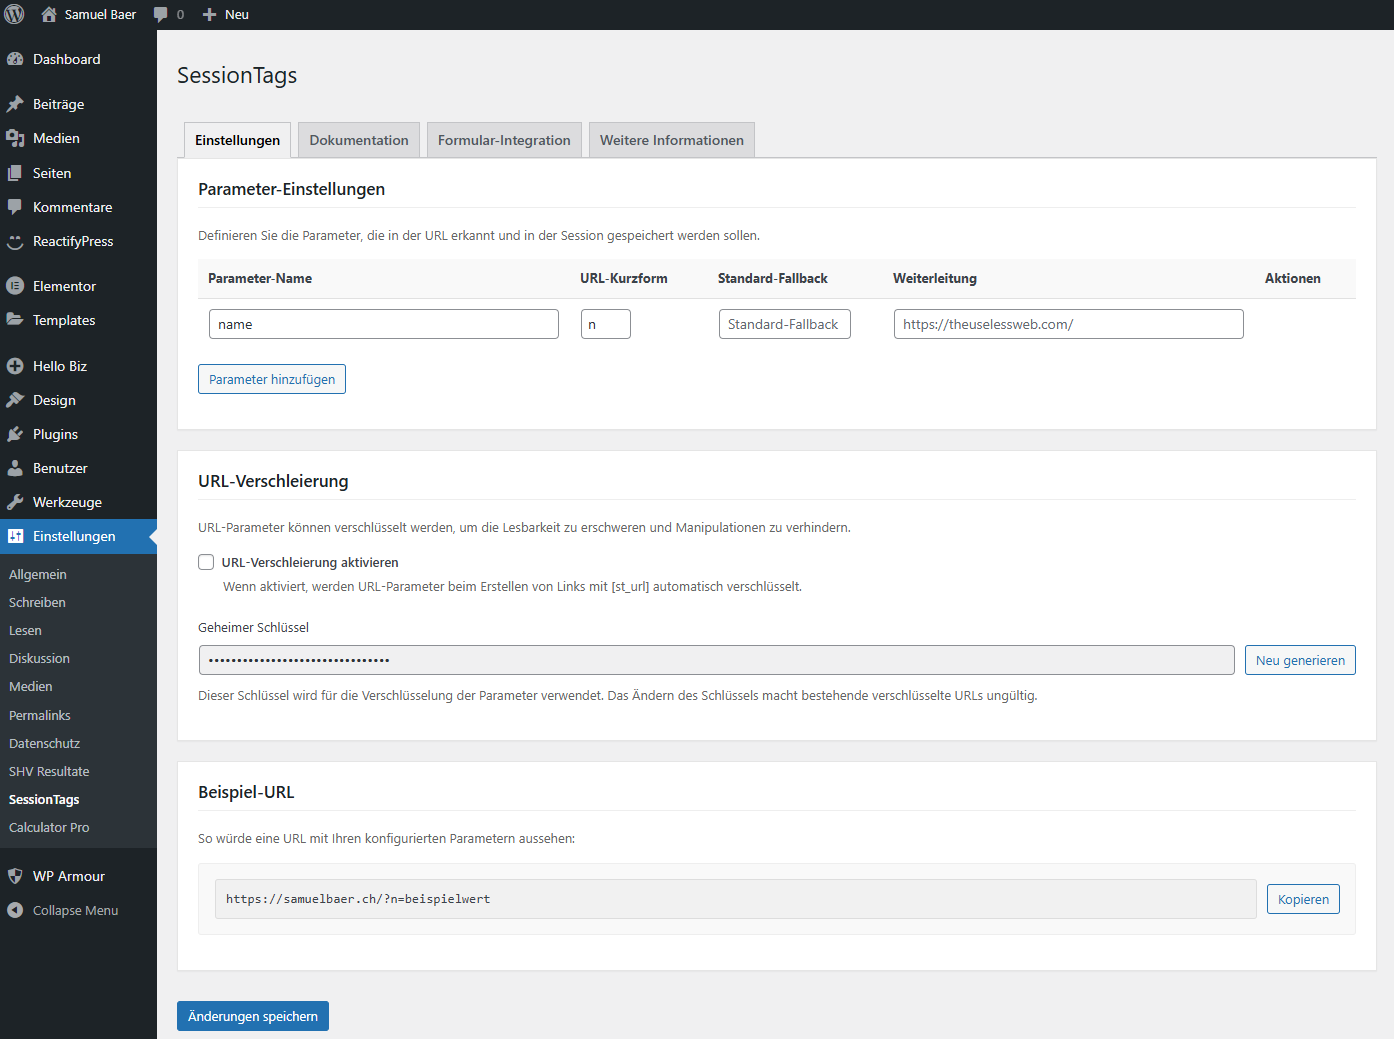
Task: Click the URL-Kurzform column header
Action: tap(624, 278)
